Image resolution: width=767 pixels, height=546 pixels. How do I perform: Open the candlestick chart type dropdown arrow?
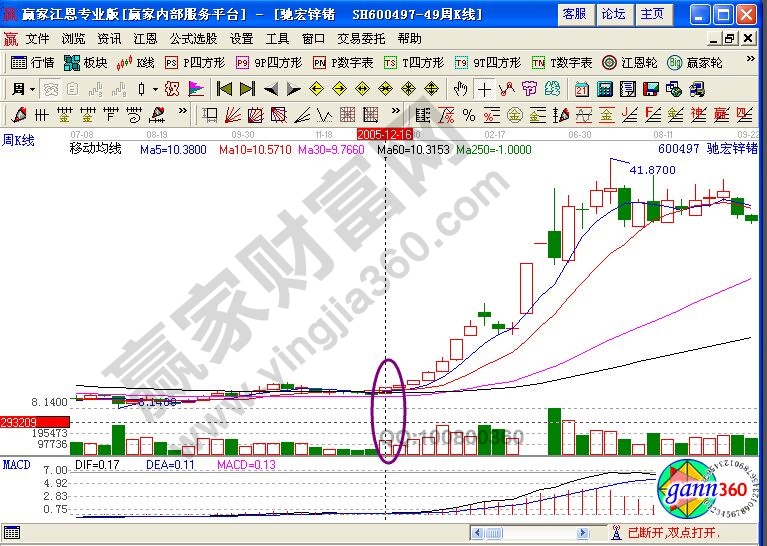[x=155, y=90]
